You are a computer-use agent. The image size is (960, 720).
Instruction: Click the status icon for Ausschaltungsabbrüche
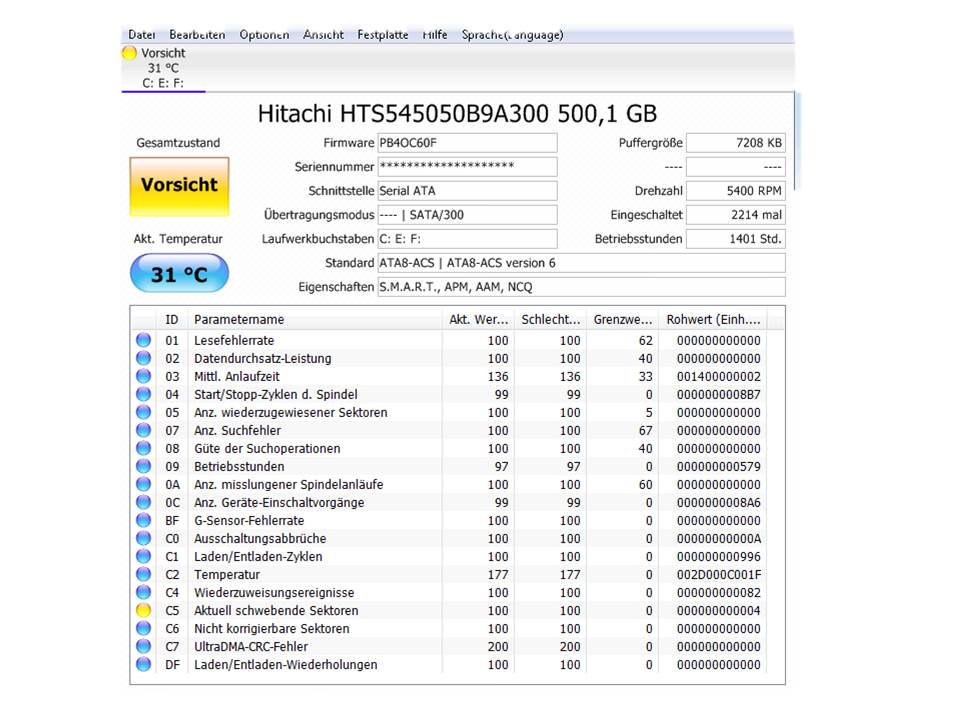pyautogui.click(x=143, y=538)
